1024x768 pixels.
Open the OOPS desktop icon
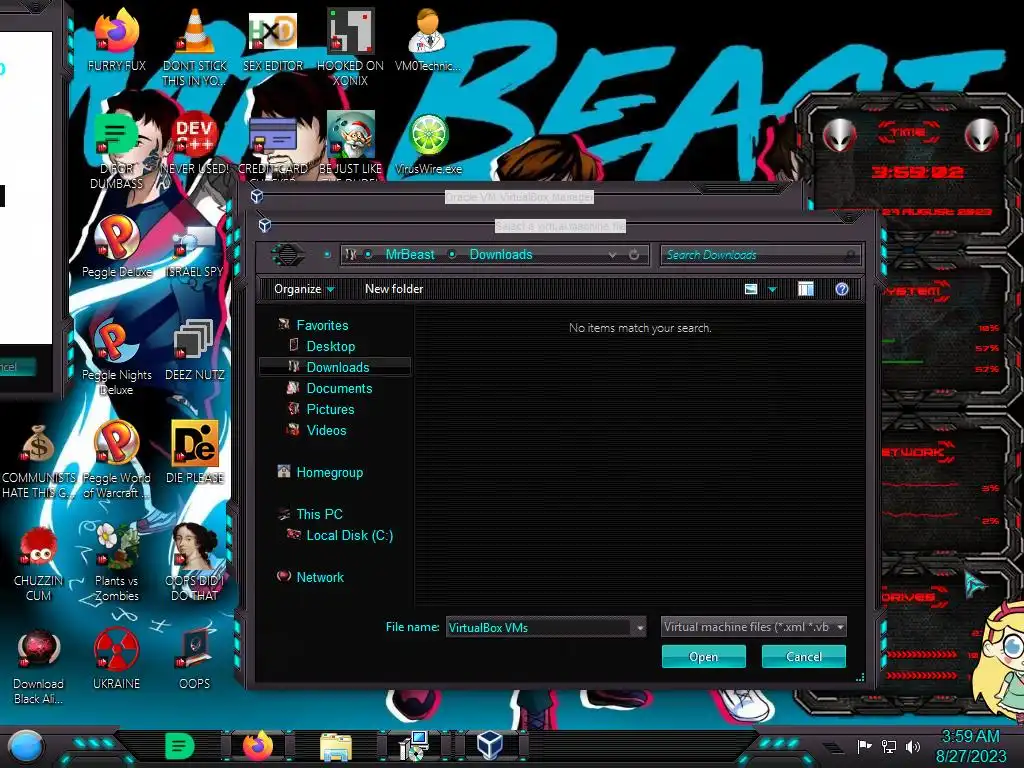[195, 660]
